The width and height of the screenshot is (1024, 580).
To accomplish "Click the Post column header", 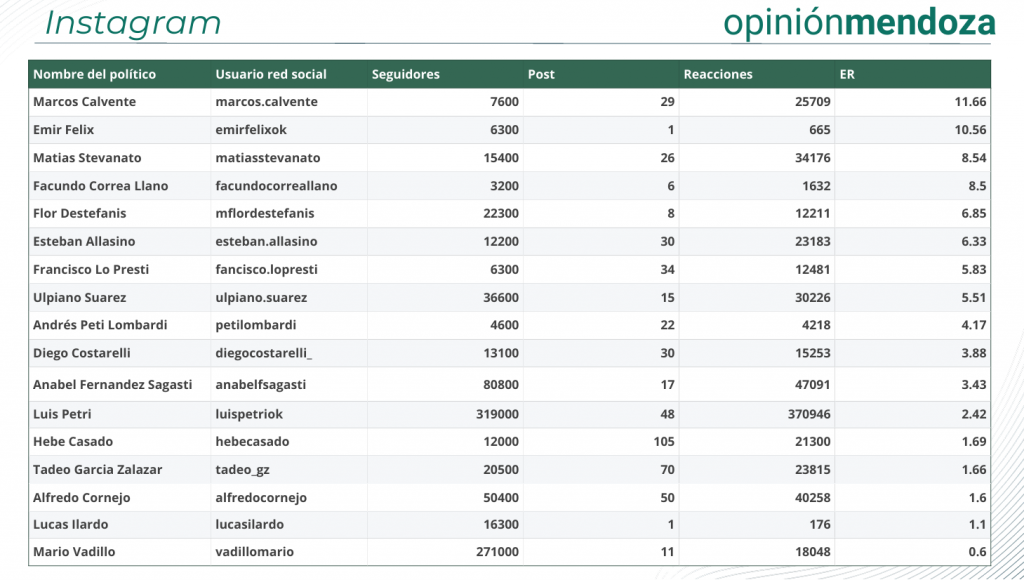I will click(x=541, y=74).
